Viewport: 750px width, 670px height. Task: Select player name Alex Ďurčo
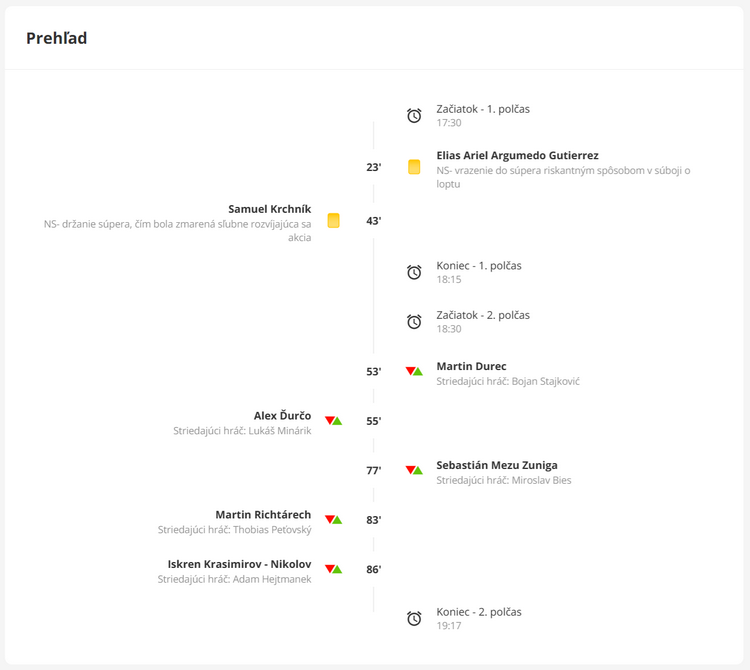[x=282, y=416]
